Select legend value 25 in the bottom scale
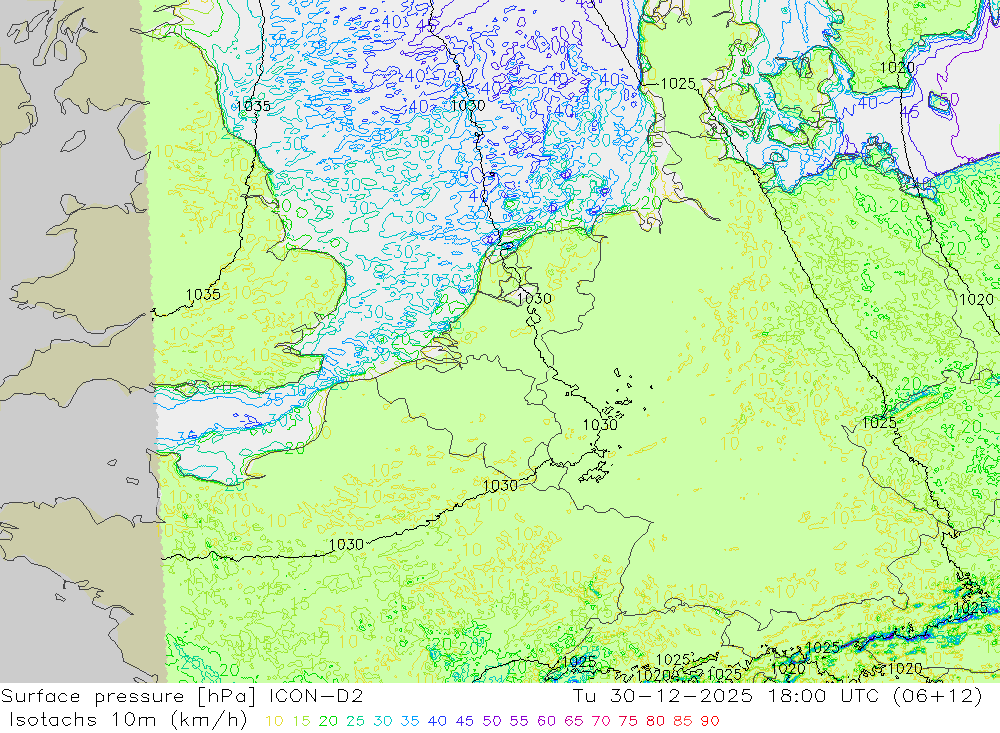Image resolution: width=1000 pixels, height=733 pixels. tap(355, 721)
